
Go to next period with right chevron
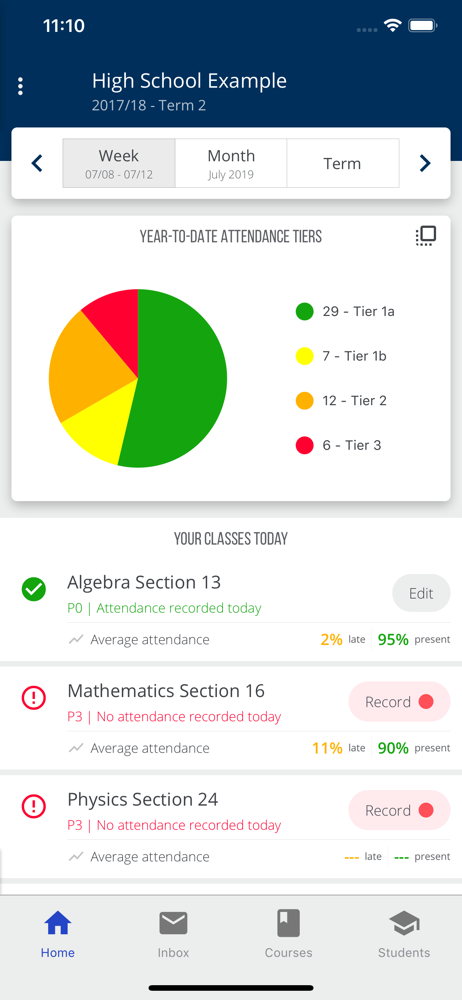pyautogui.click(x=425, y=163)
